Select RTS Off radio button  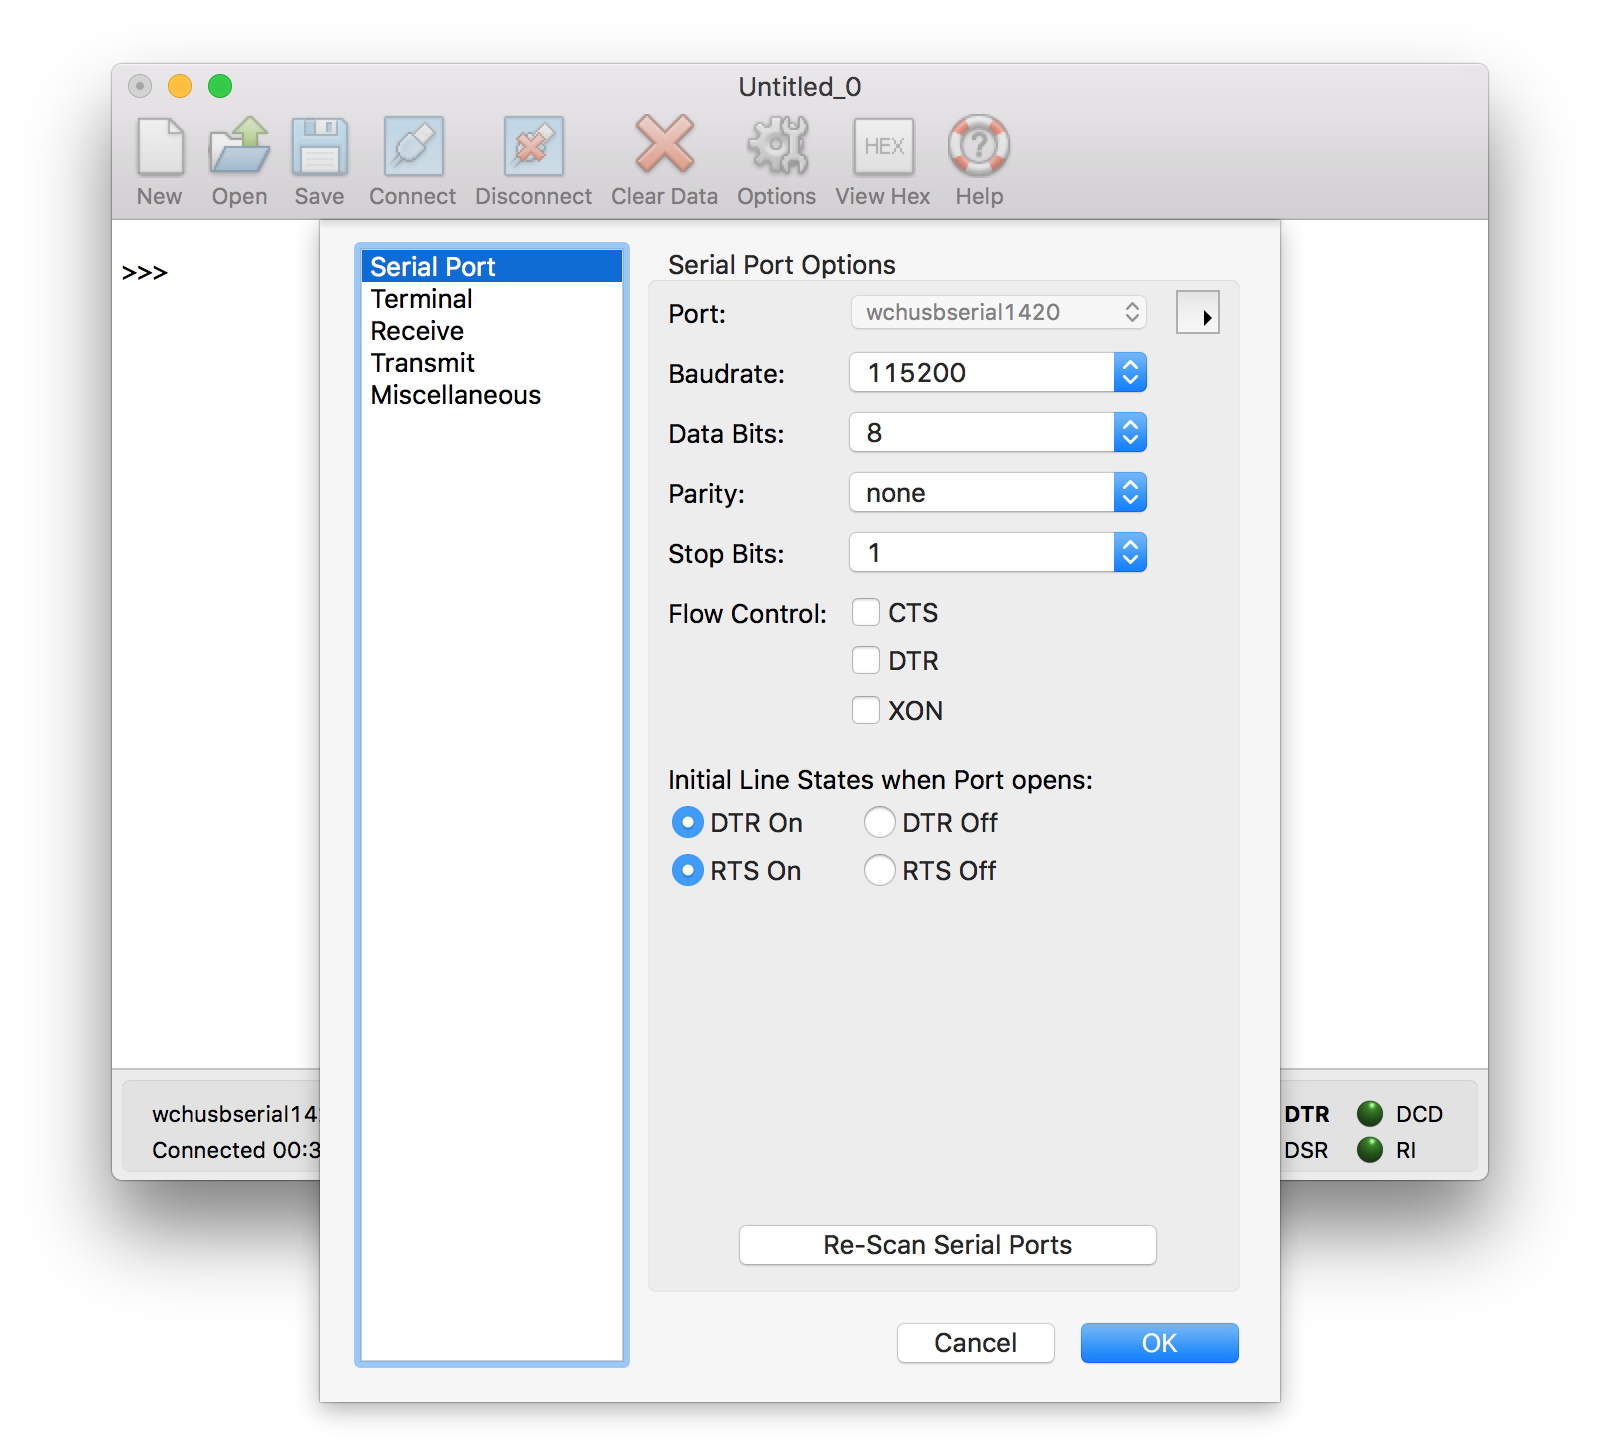tap(880, 870)
